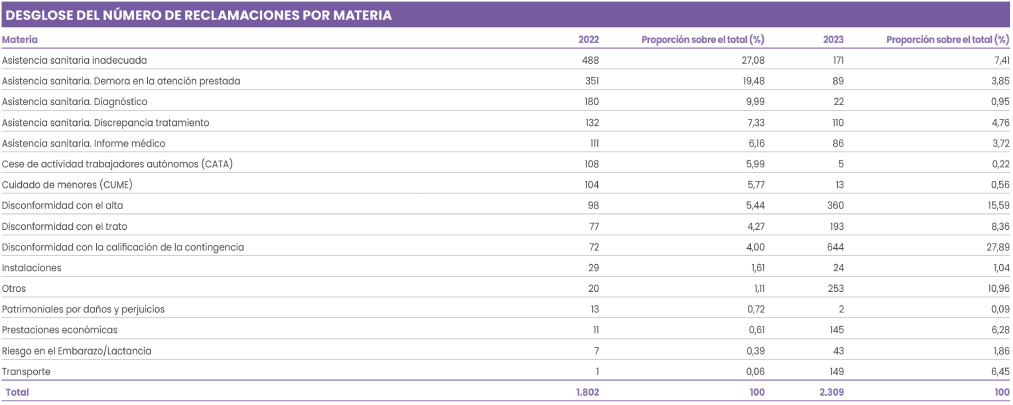Click 'Disconformidad con la calificación de la contingencia'
This screenshot has width=1013, height=405.
tap(123, 247)
